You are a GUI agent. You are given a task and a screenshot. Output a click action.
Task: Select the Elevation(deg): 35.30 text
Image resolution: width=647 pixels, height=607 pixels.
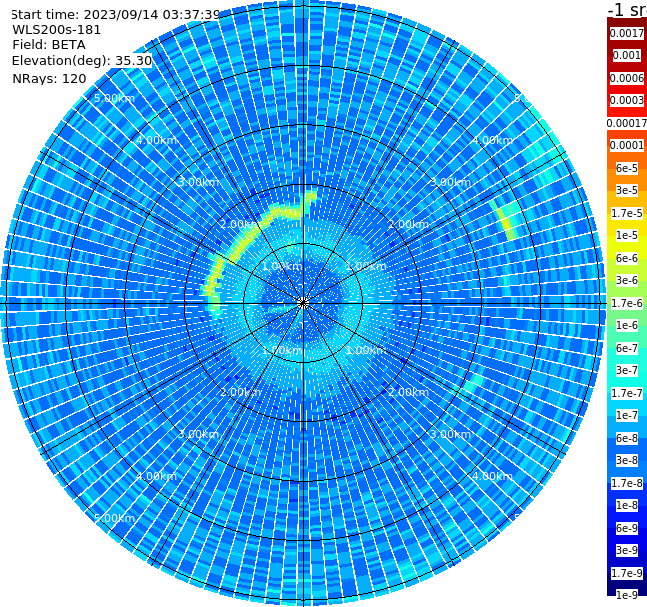point(82,61)
